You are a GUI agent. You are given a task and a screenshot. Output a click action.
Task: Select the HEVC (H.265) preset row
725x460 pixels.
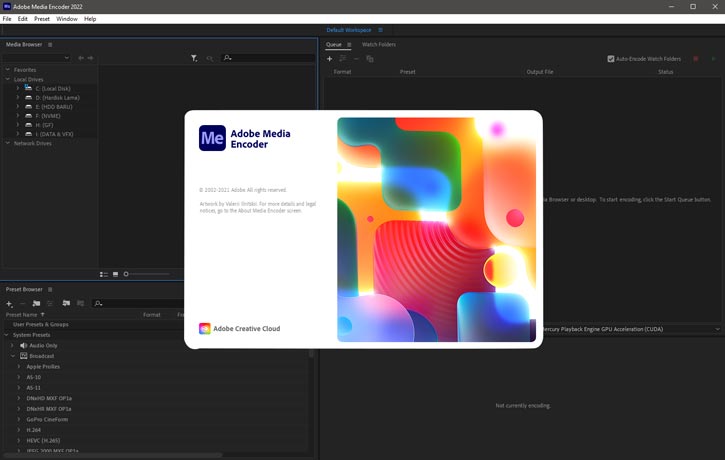pos(43,441)
